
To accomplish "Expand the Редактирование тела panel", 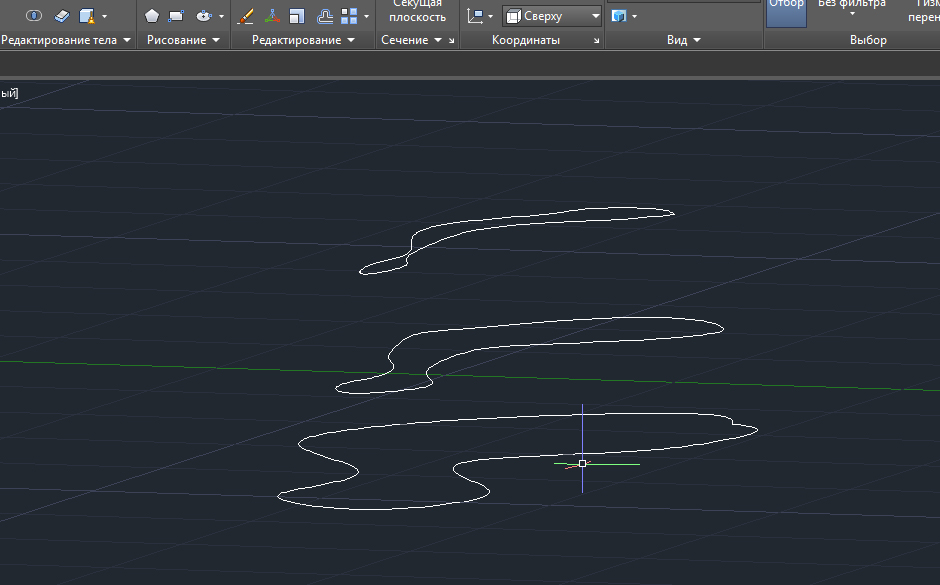I will coord(66,40).
